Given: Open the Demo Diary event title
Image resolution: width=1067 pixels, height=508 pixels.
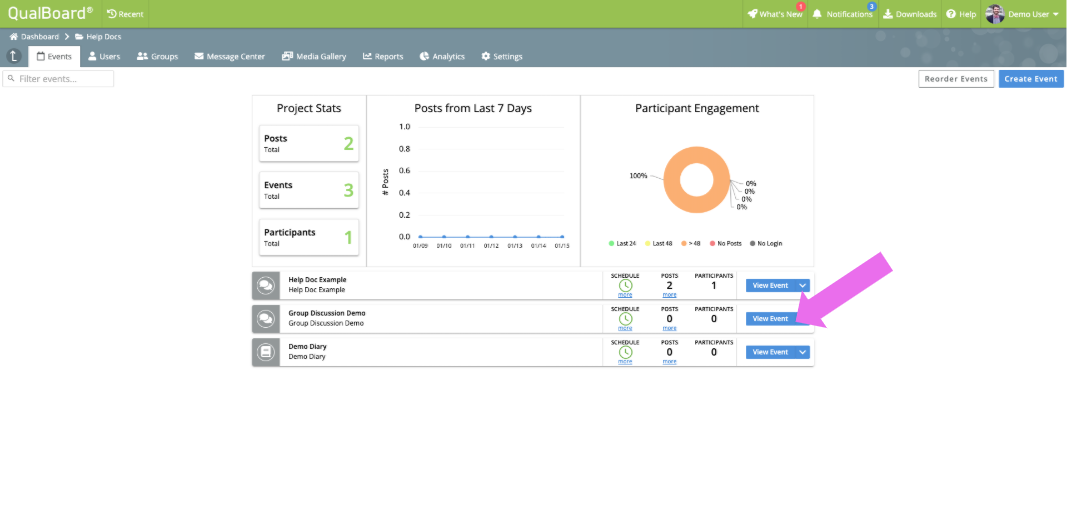Looking at the screenshot, I should [x=308, y=347].
